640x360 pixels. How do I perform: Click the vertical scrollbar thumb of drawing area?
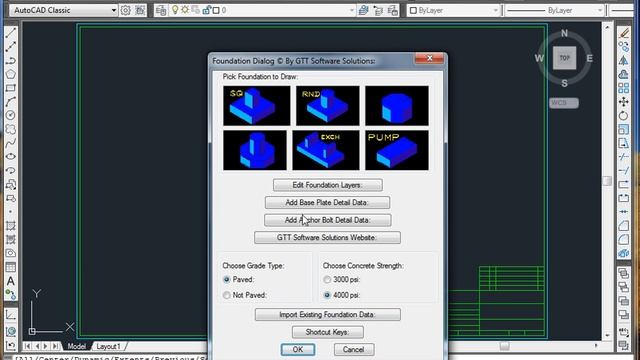[x=607, y=180]
